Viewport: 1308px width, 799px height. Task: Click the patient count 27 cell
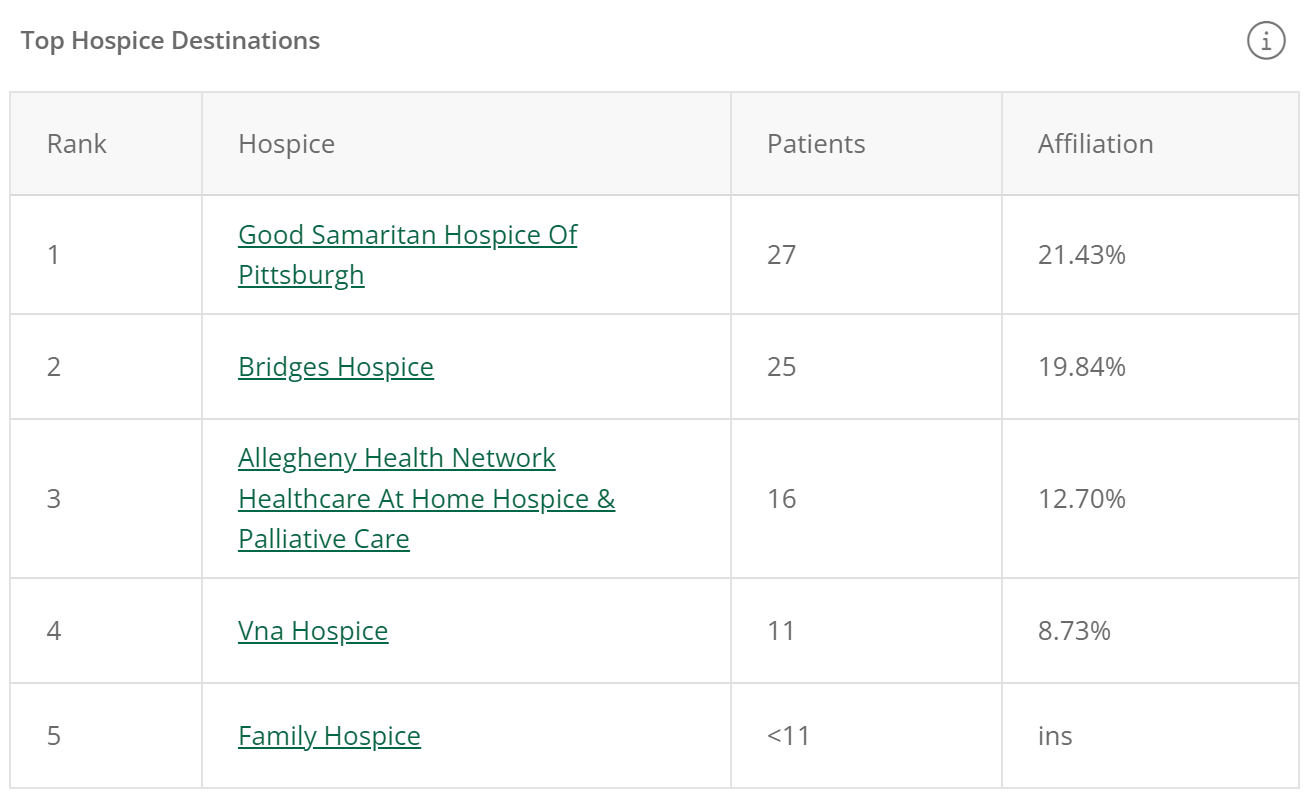[866, 255]
